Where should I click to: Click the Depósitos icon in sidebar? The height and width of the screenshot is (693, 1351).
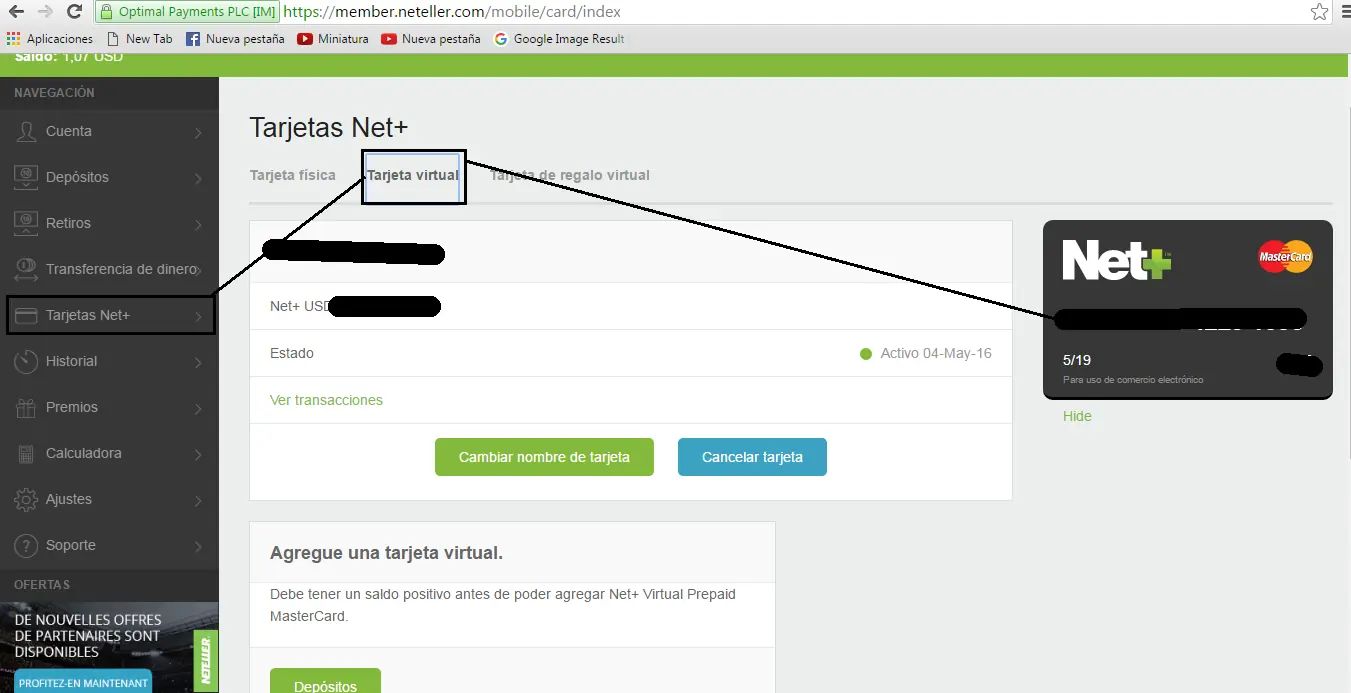coord(26,177)
